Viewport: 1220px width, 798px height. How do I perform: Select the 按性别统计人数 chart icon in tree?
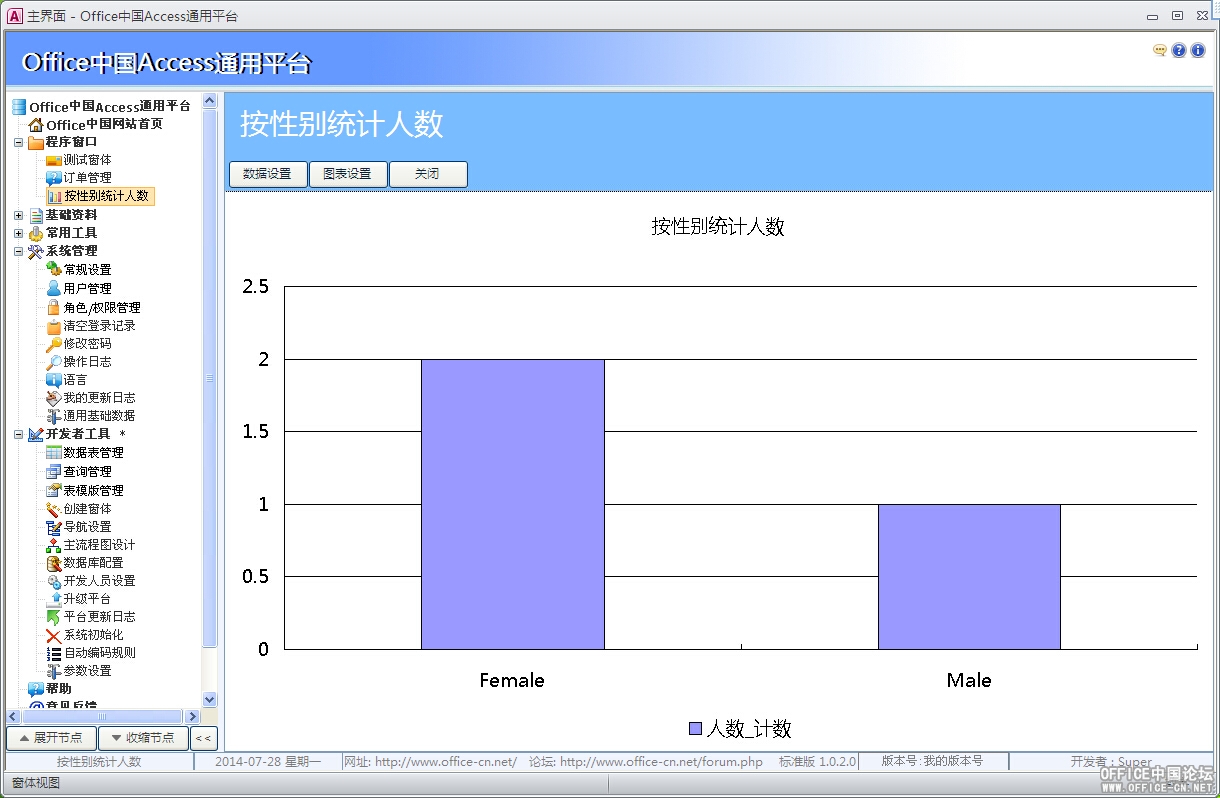(x=54, y=196)
